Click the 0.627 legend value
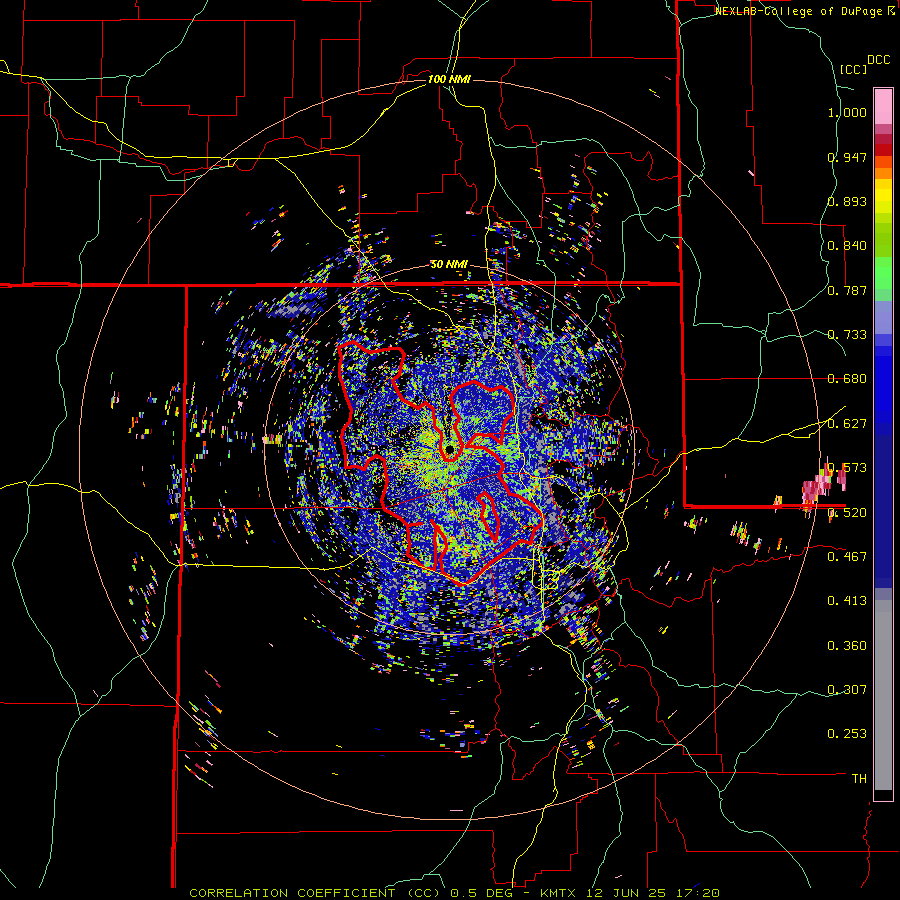Screen dimensions: 900x900 [x=847, y=424]
